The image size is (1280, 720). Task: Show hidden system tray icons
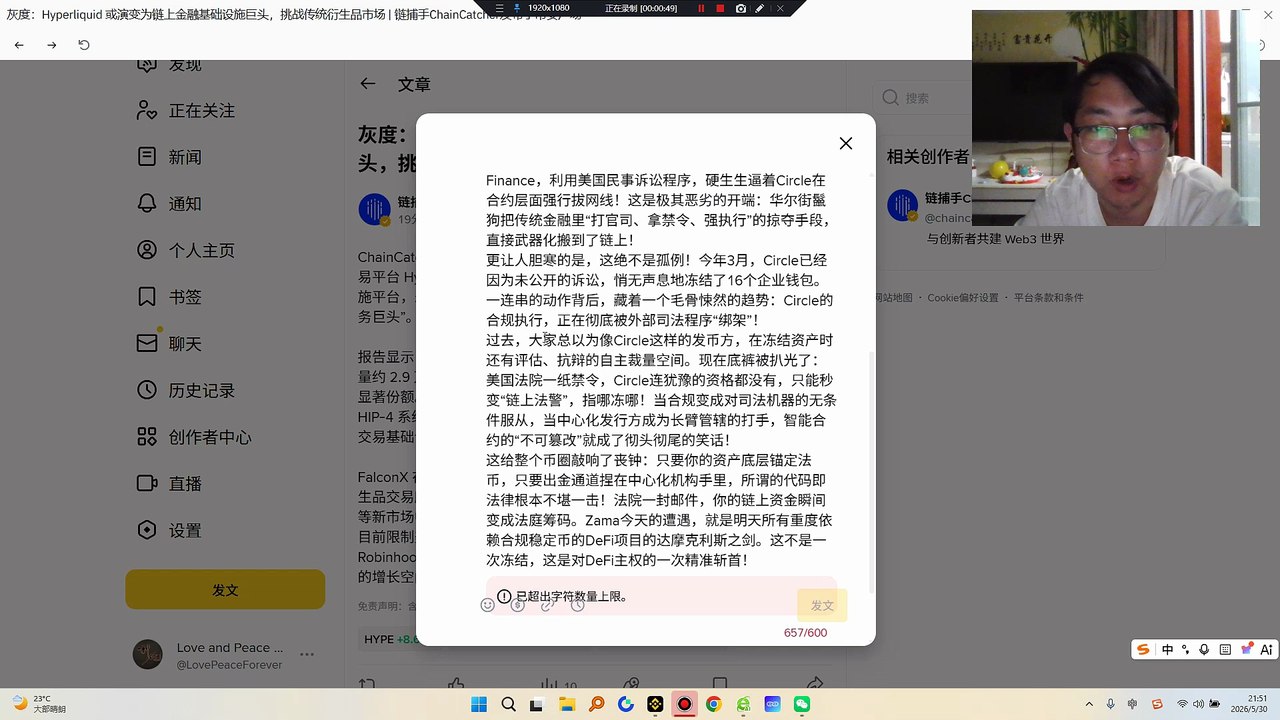1089,704
